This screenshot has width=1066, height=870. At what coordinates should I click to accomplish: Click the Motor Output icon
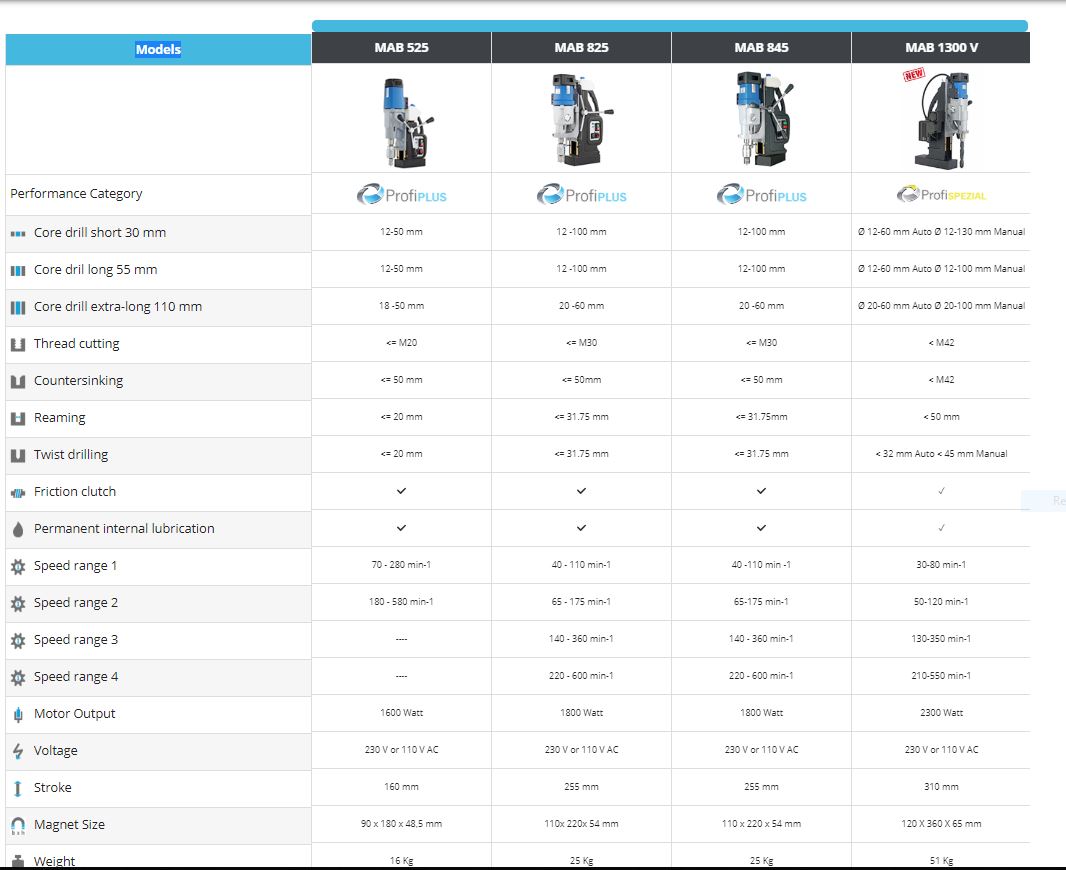[x=18, y=714]
